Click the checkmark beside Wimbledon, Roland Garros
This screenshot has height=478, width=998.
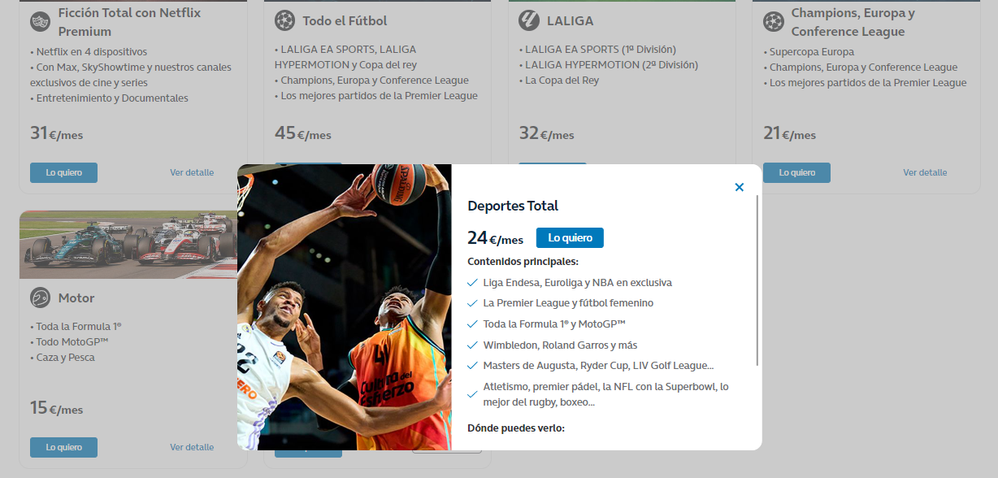coord(472,345)
